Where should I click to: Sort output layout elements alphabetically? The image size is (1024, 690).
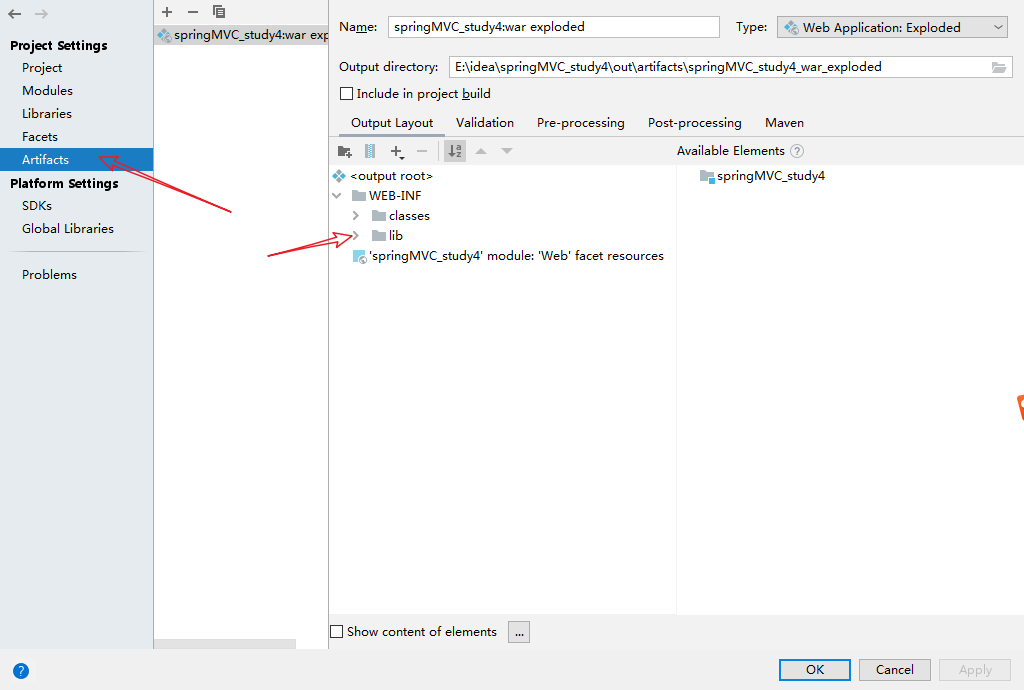tap(454, 150)
